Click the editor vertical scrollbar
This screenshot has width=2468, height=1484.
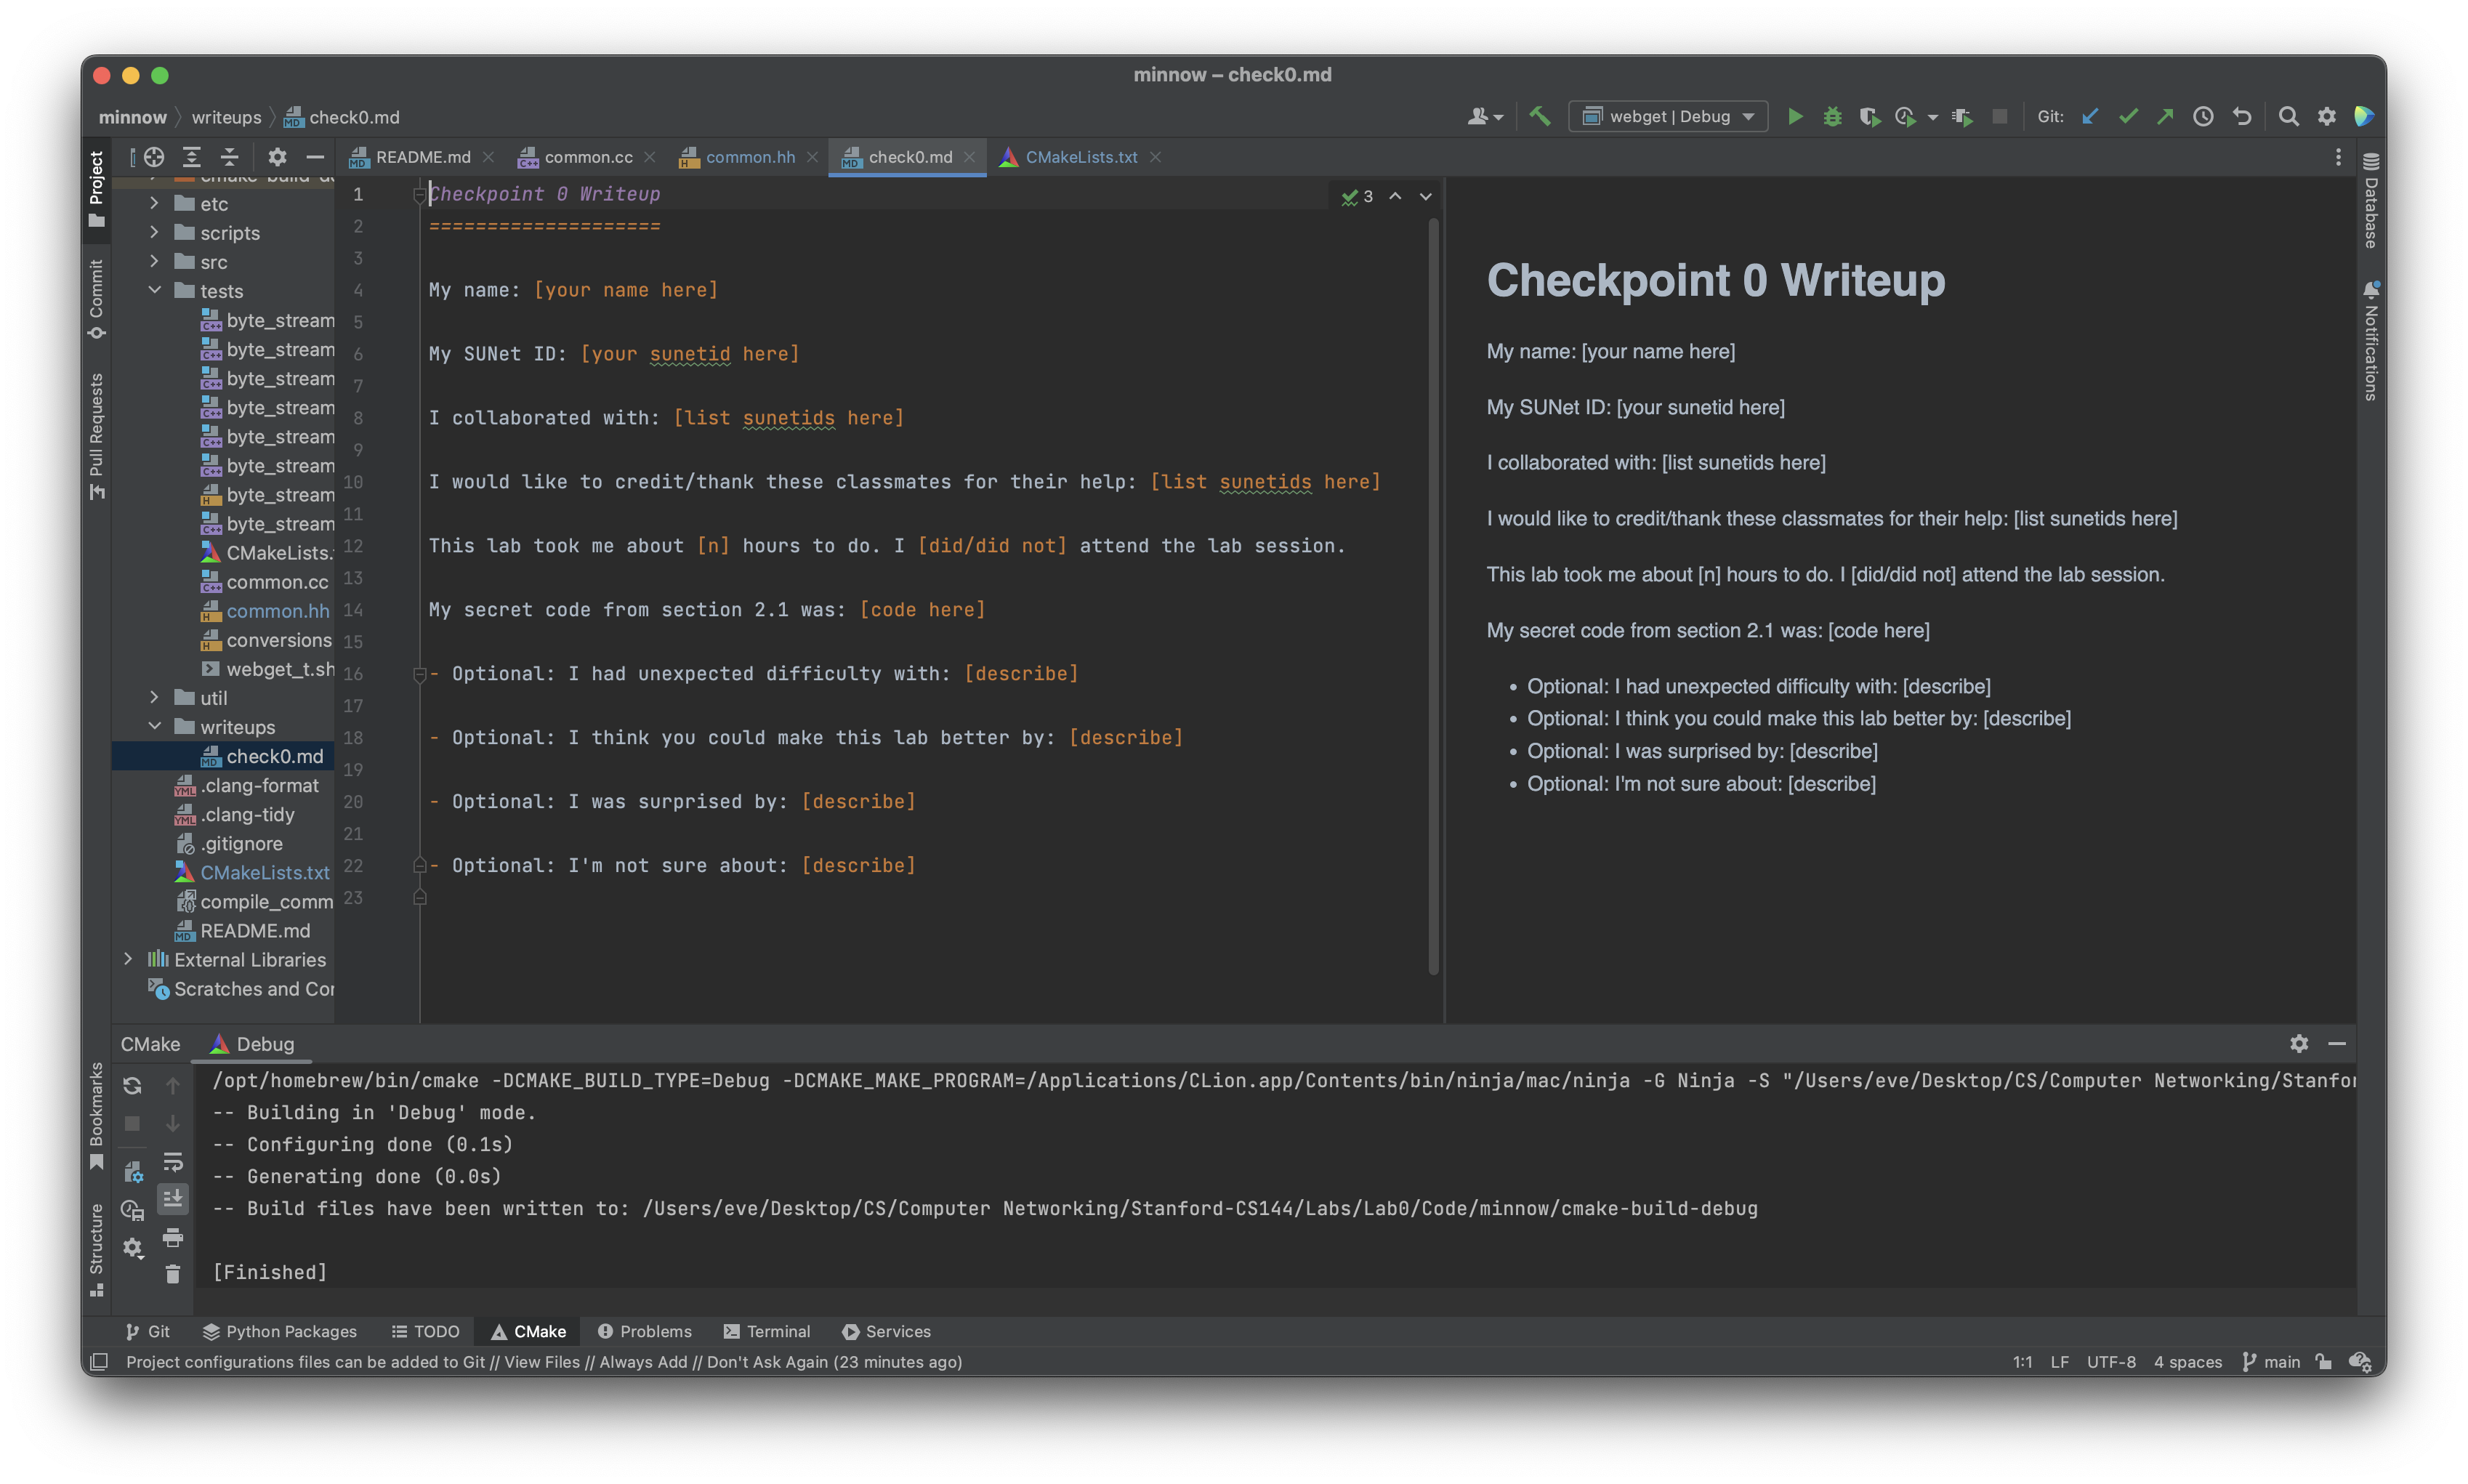point(1433,596)
